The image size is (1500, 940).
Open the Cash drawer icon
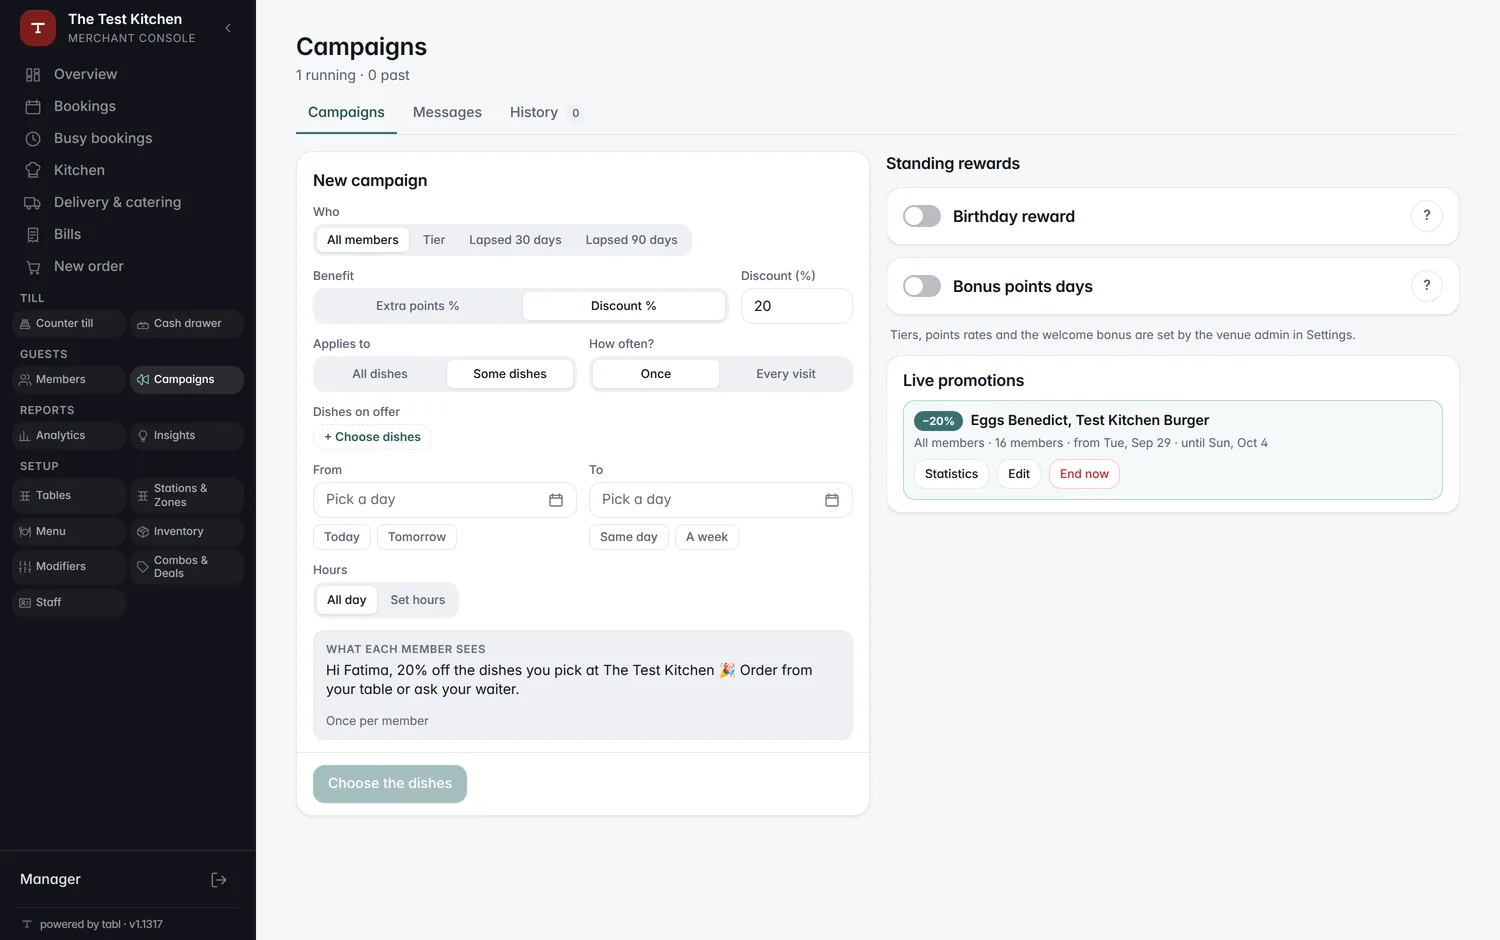[143, 324]
